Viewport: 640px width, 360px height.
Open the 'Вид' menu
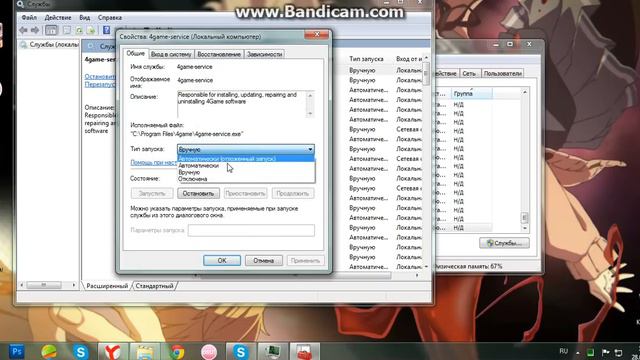84,18
